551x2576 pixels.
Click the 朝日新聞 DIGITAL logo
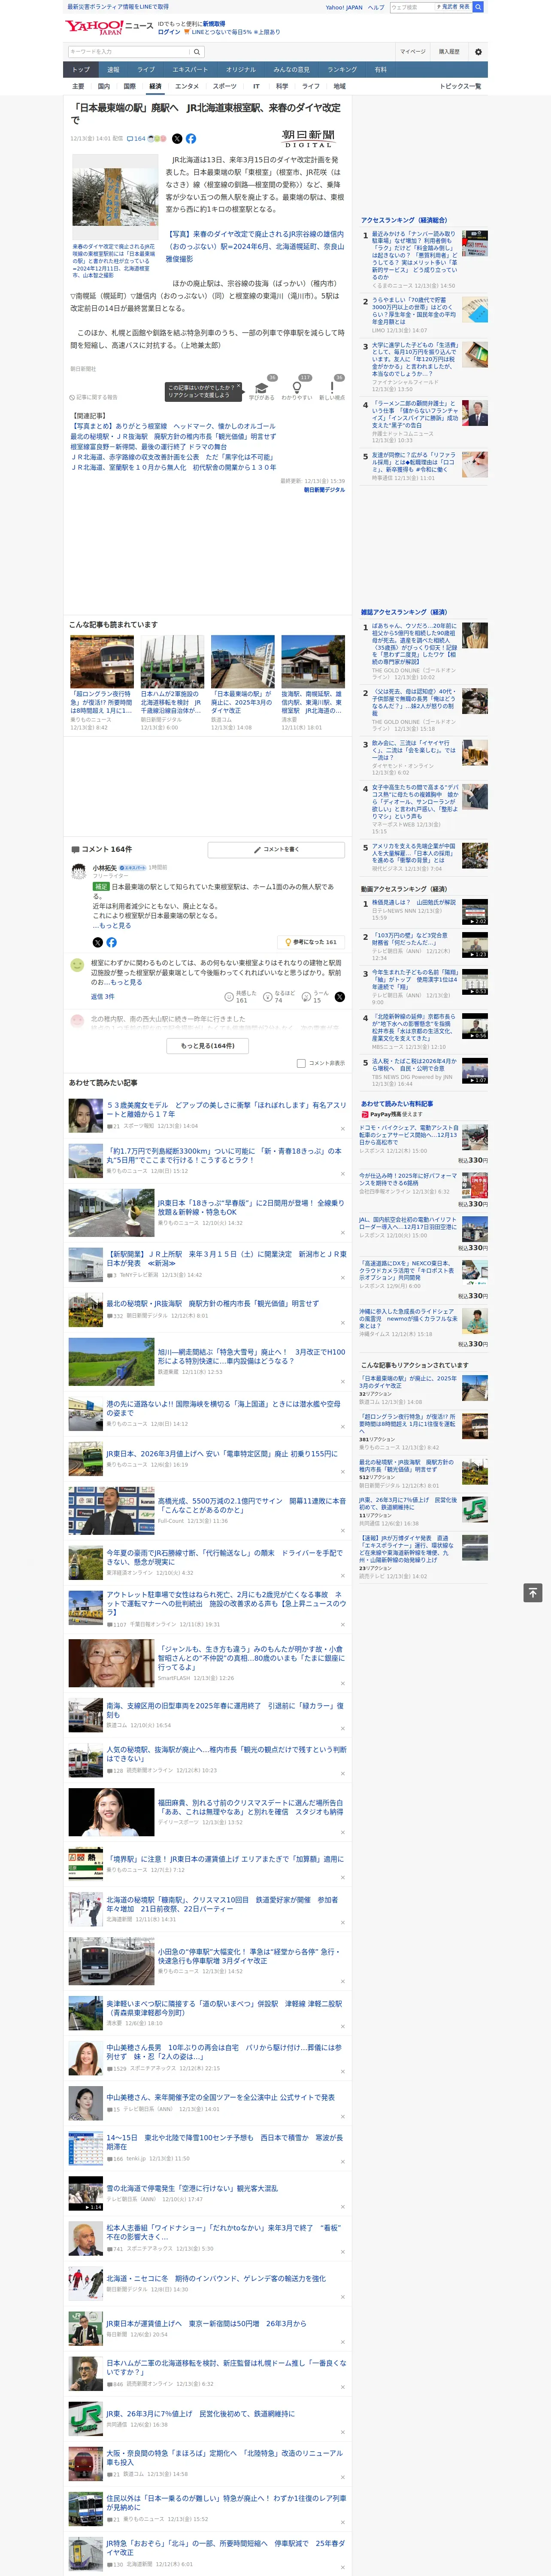pyautogui.click(x=308, y=139)
